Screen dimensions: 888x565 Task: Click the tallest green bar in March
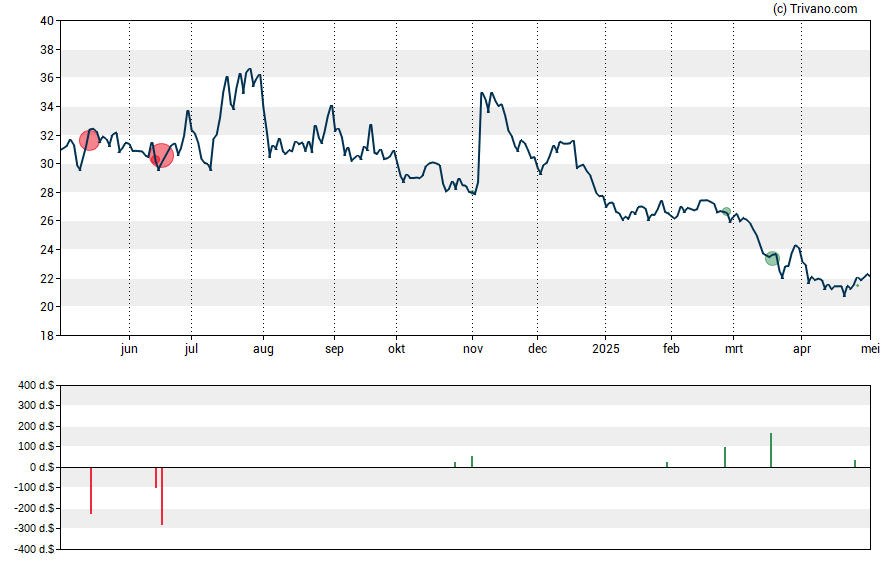tap(771, 450)
